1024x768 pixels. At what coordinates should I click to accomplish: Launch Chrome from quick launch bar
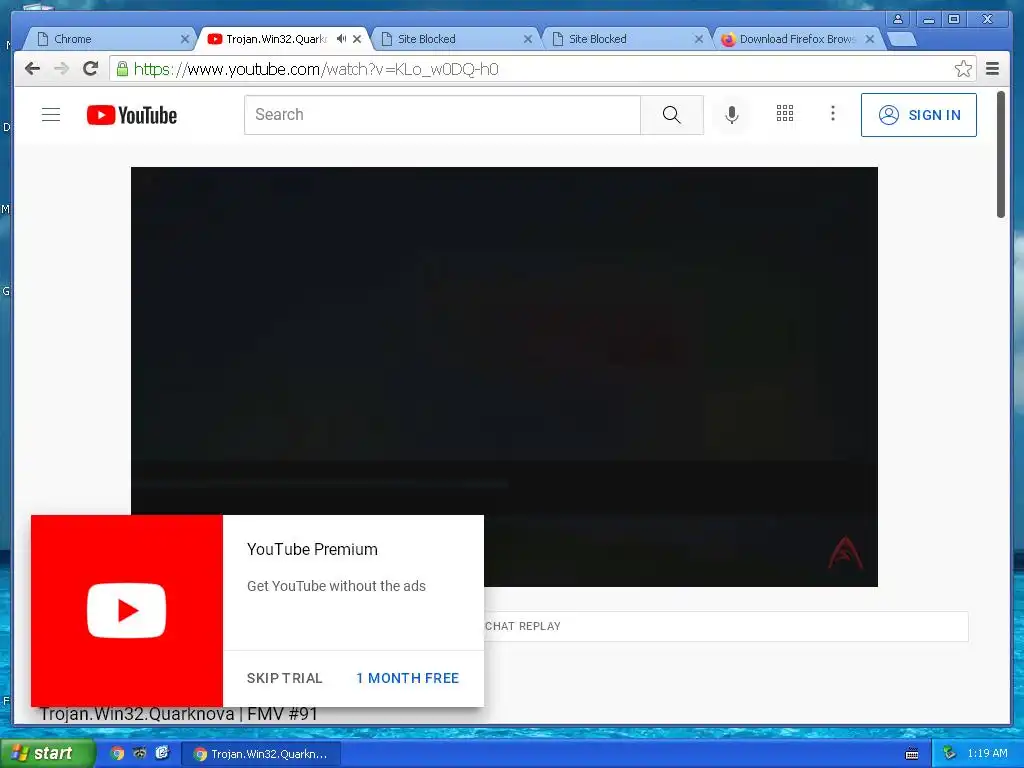pyautogui.click(x=117, y=754)
